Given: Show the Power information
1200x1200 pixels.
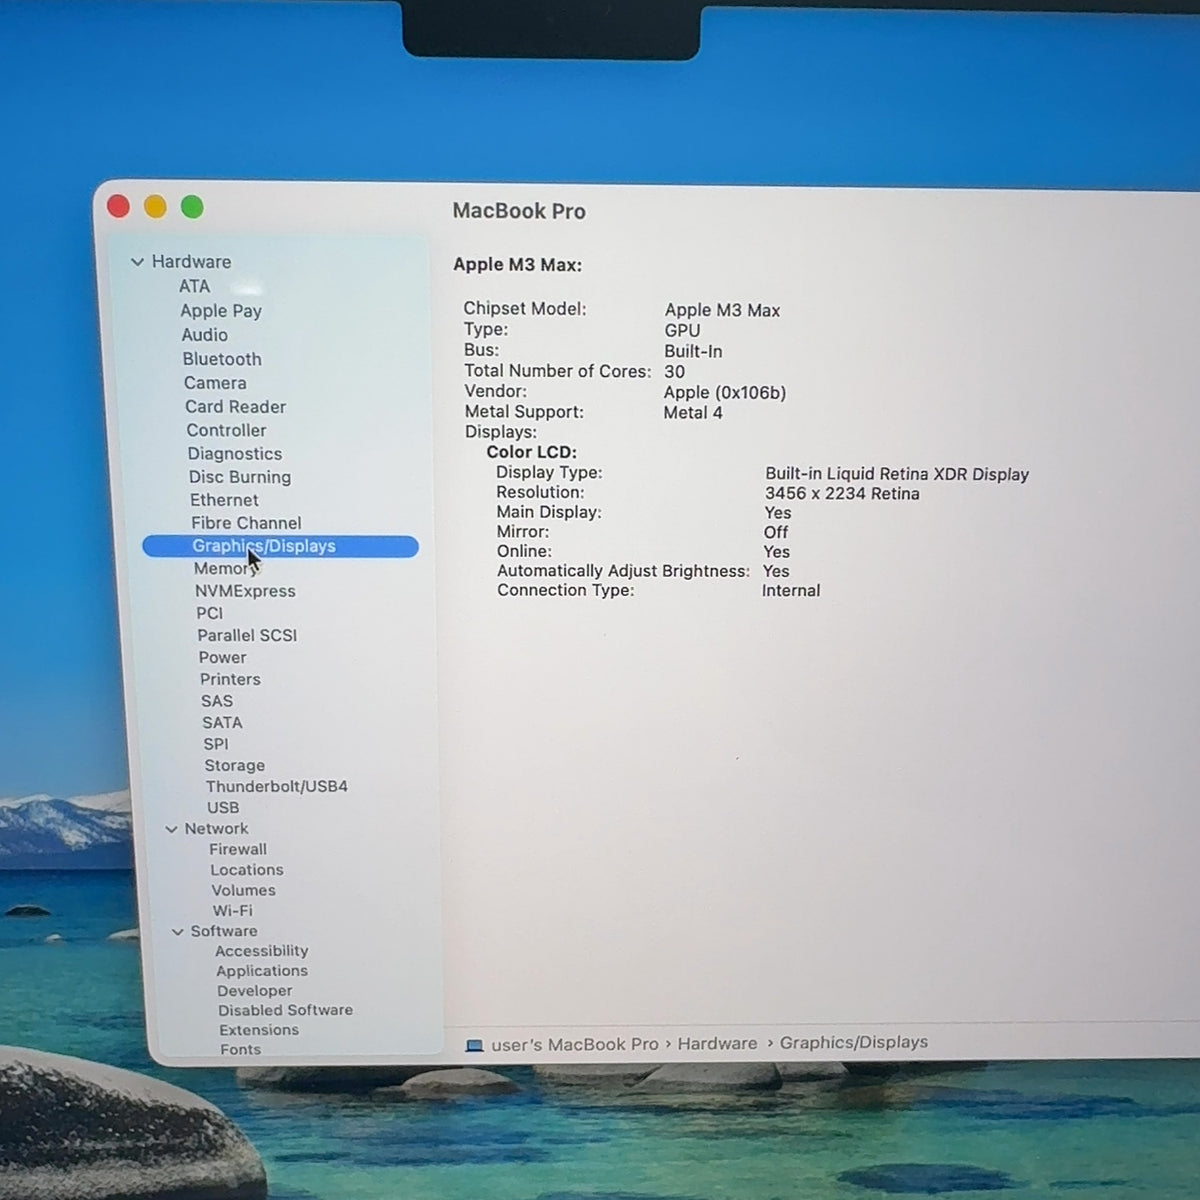Looking at the screenshot, I should click(222, 657).
